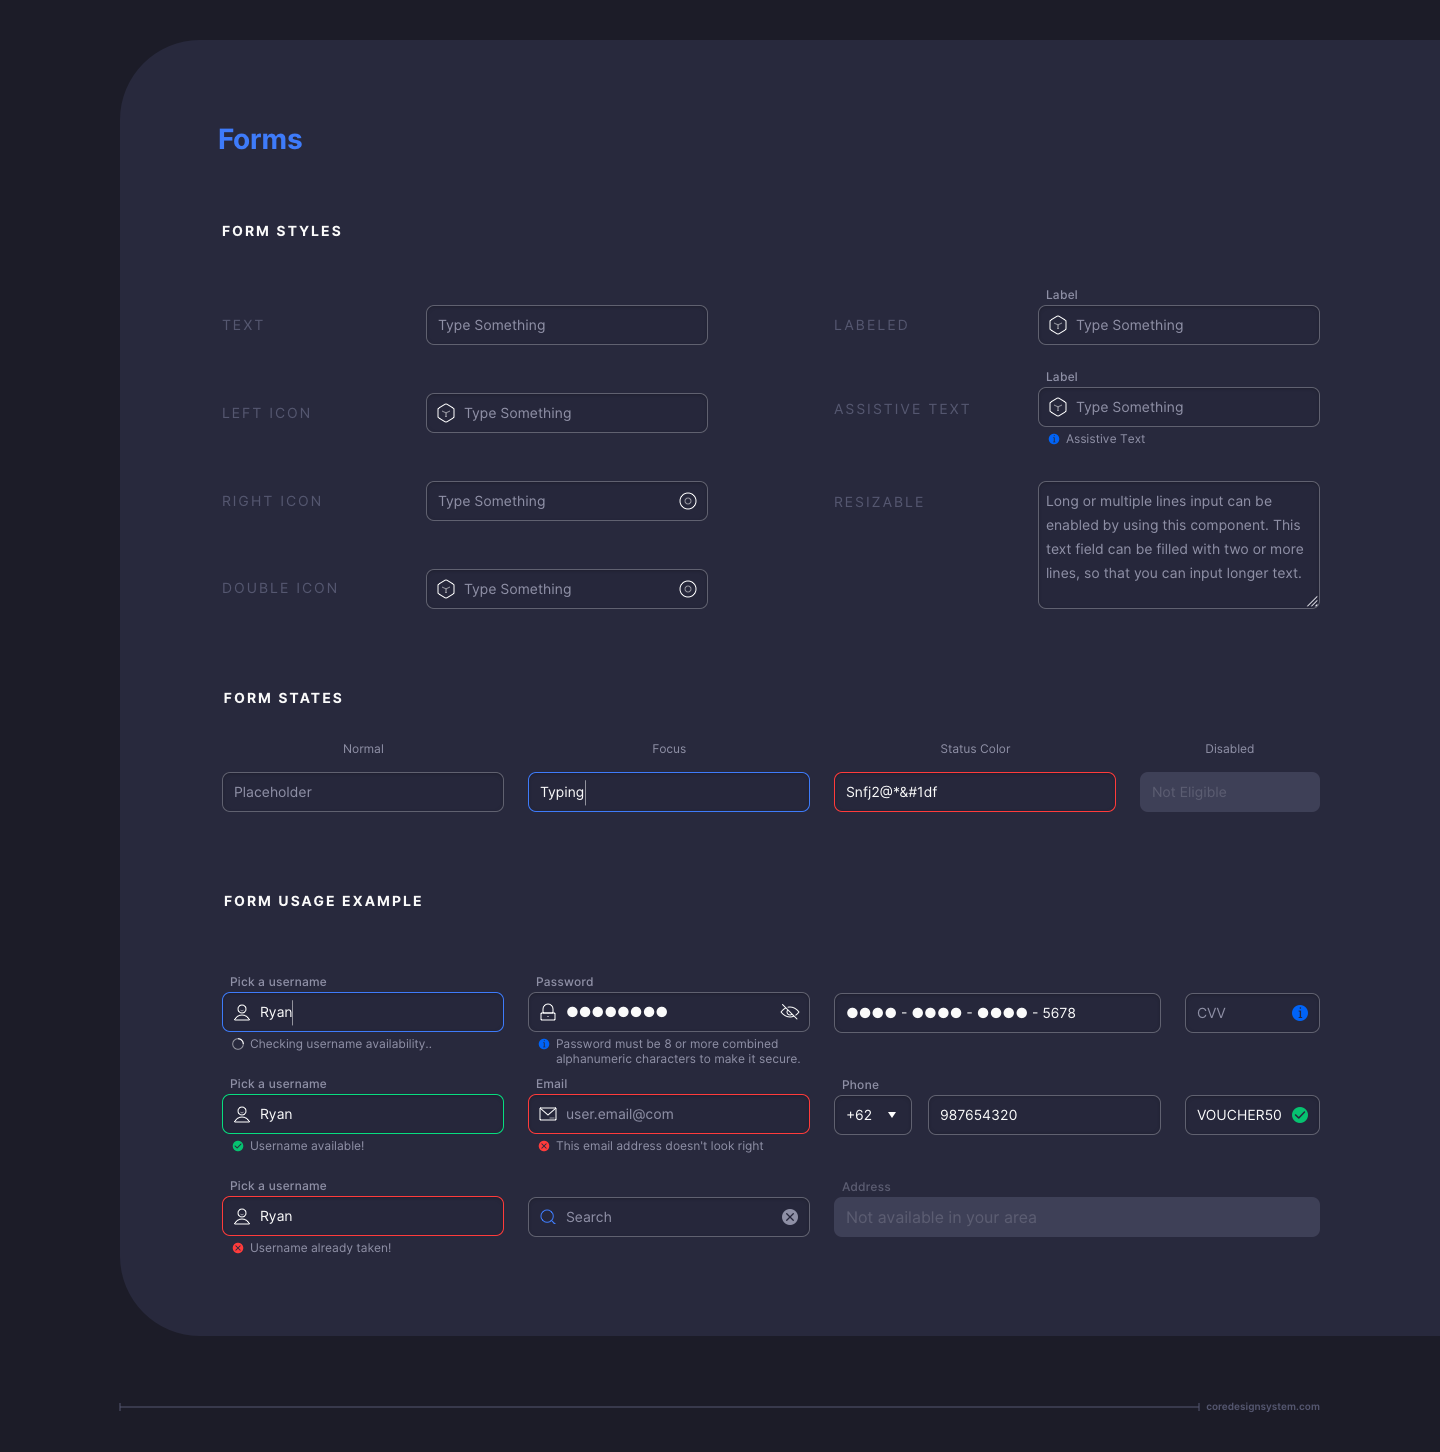
Task: Click the red error icon by Username already taken
Action: (x=238, y=1248)
